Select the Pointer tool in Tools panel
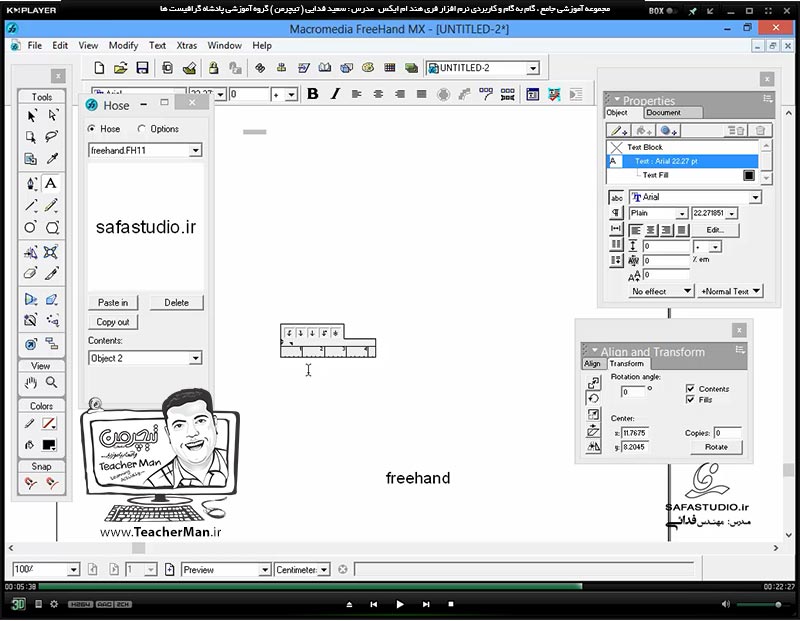Viewport: 800px width, 621px height. [31, 116]
